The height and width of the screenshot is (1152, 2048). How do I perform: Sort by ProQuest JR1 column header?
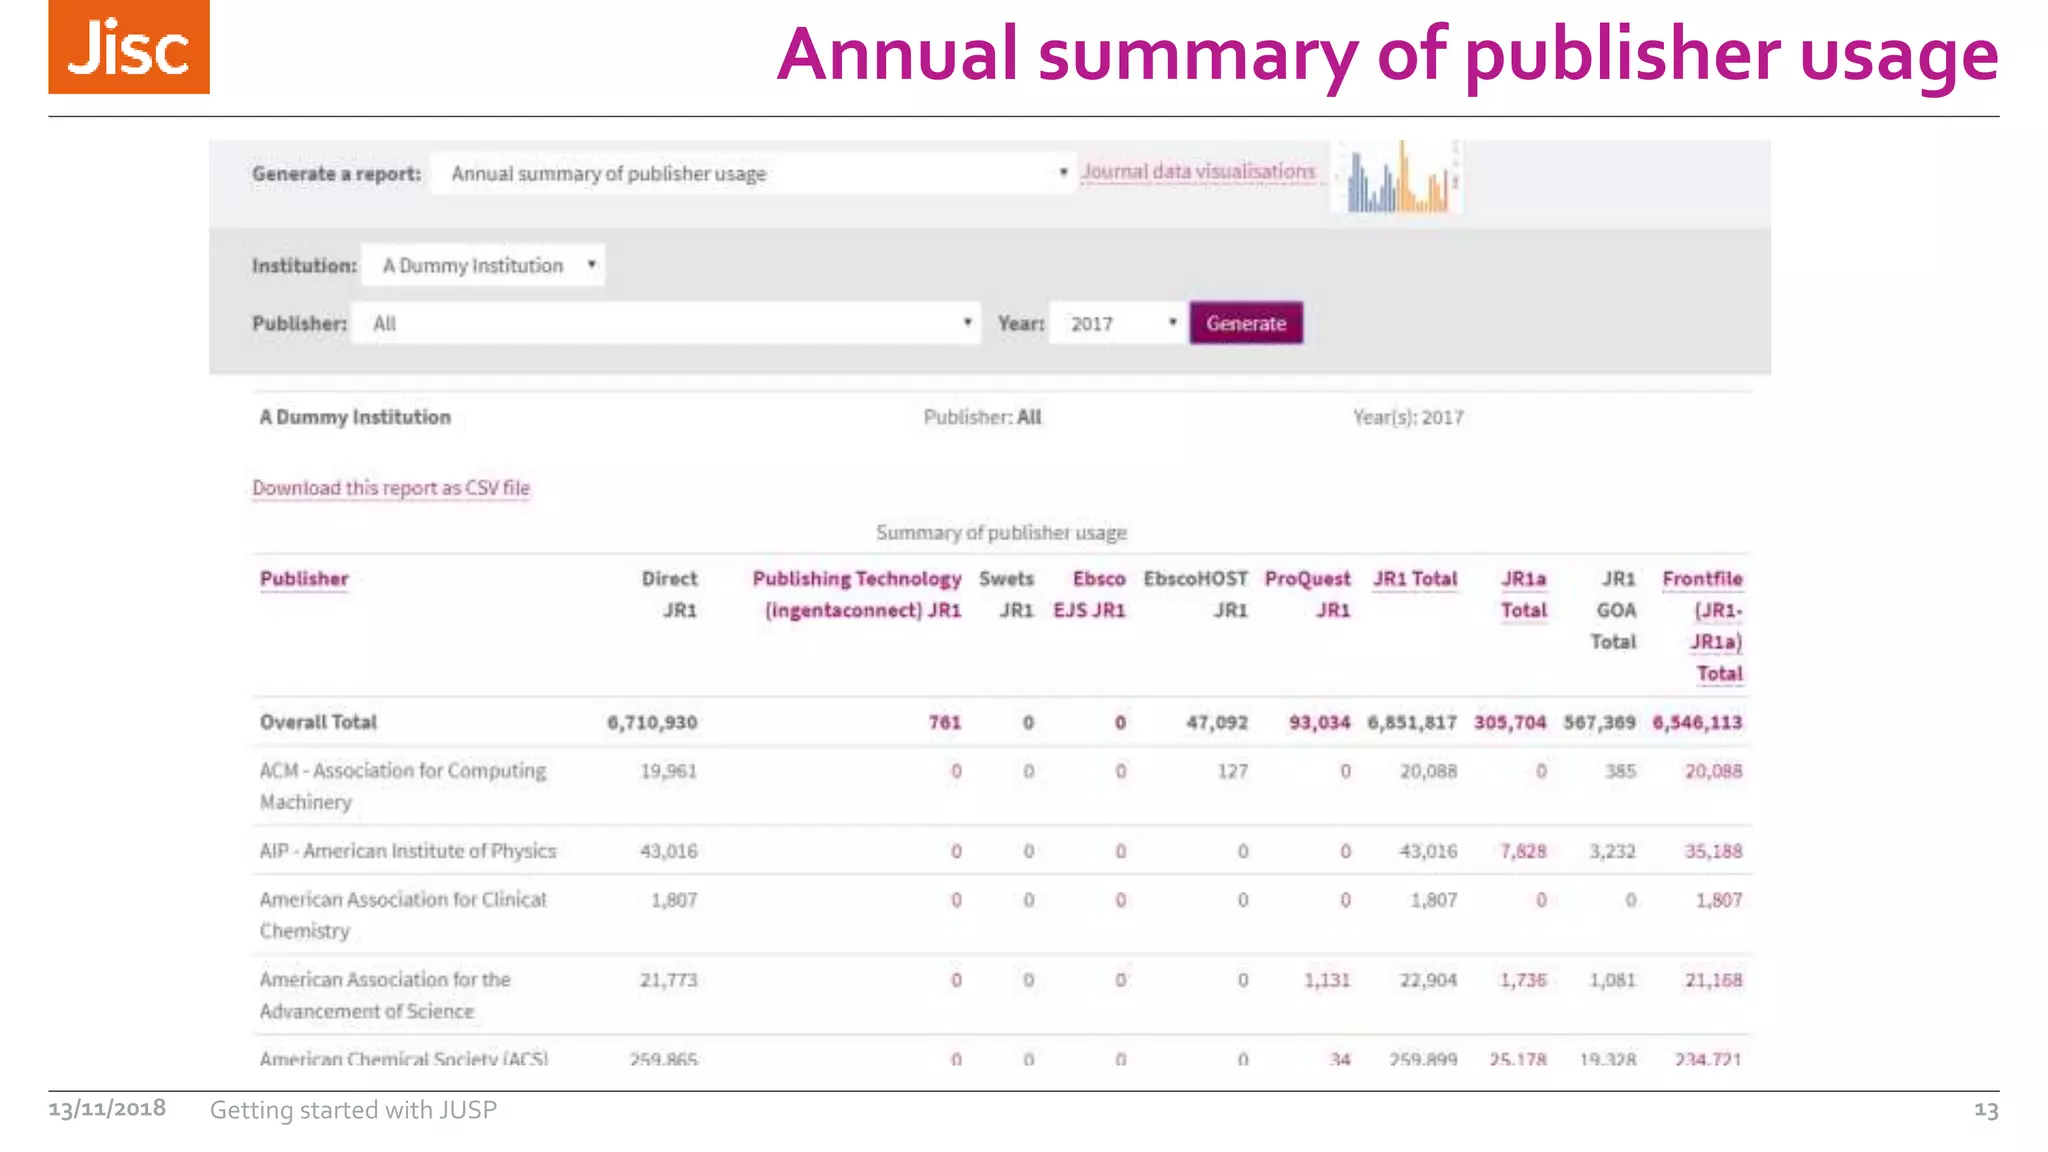[1307, 594]
